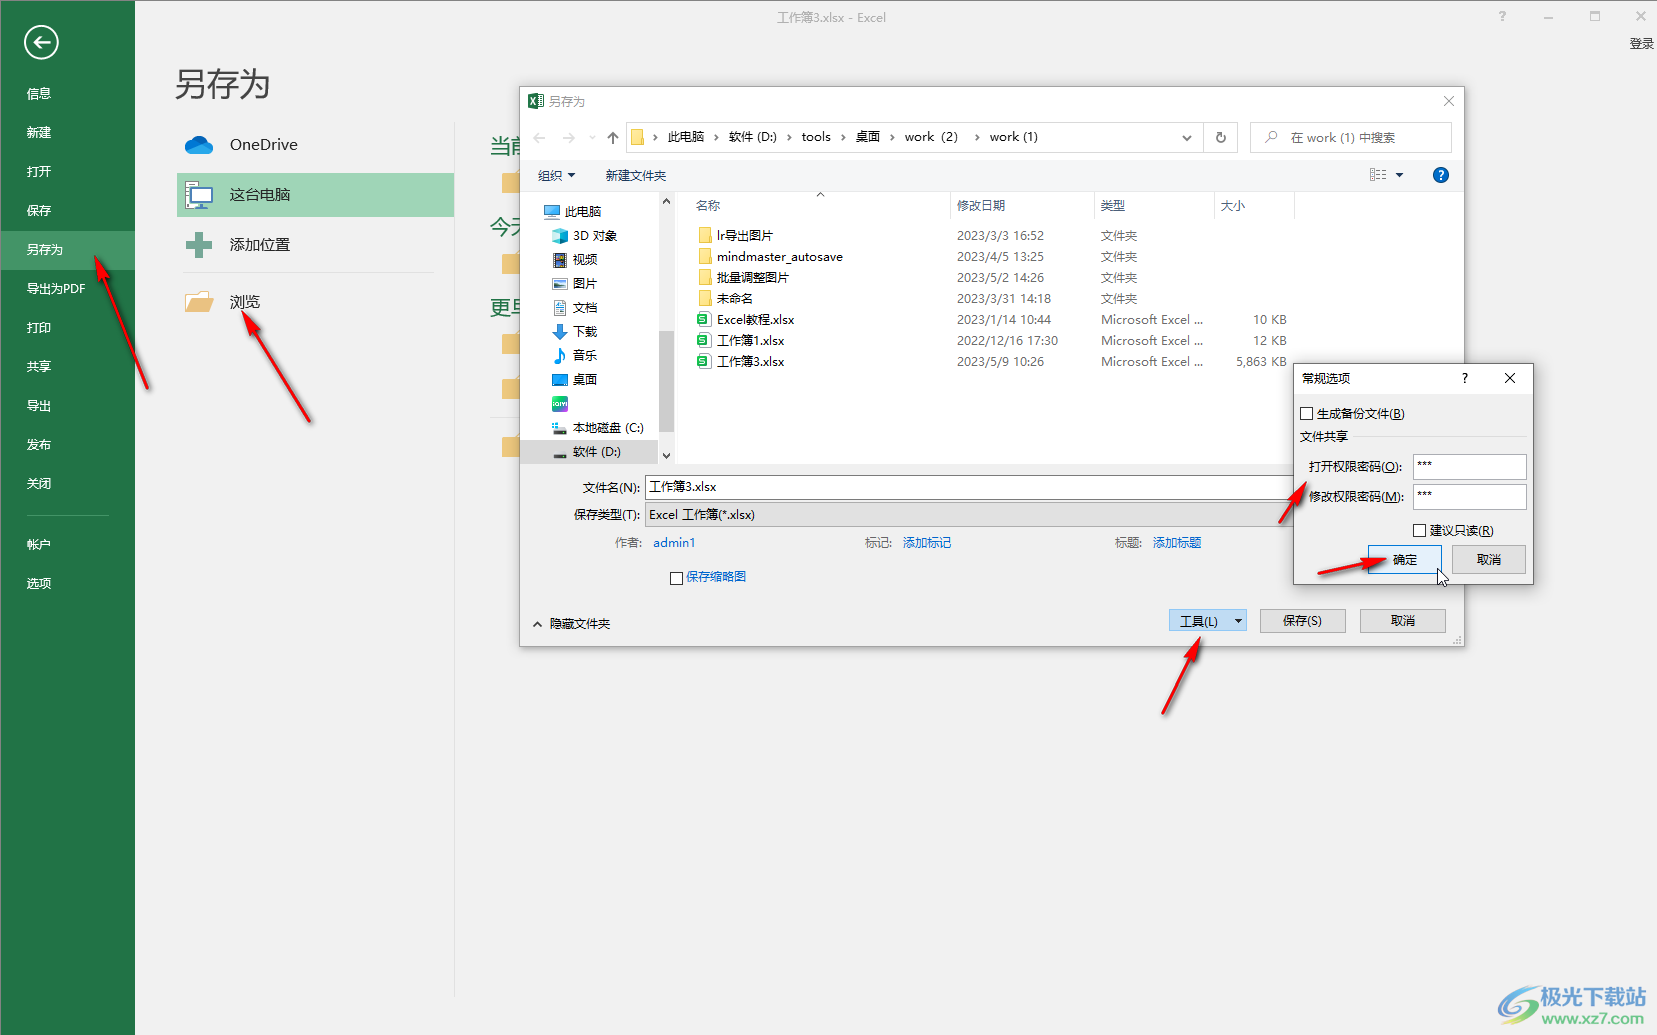The height and width of the screenshot is (1035, 1657).
Task: Click the Add Location plus icon
Action: coord(199,245)
